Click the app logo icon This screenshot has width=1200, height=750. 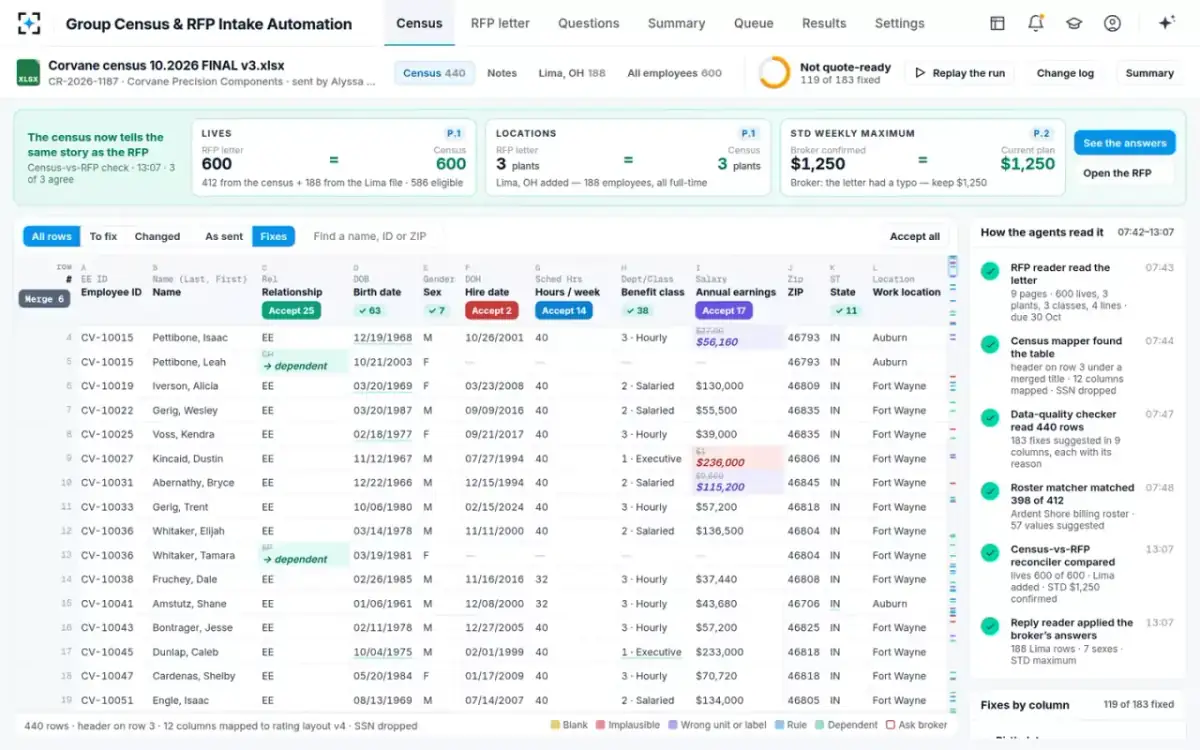click(29, 23)
